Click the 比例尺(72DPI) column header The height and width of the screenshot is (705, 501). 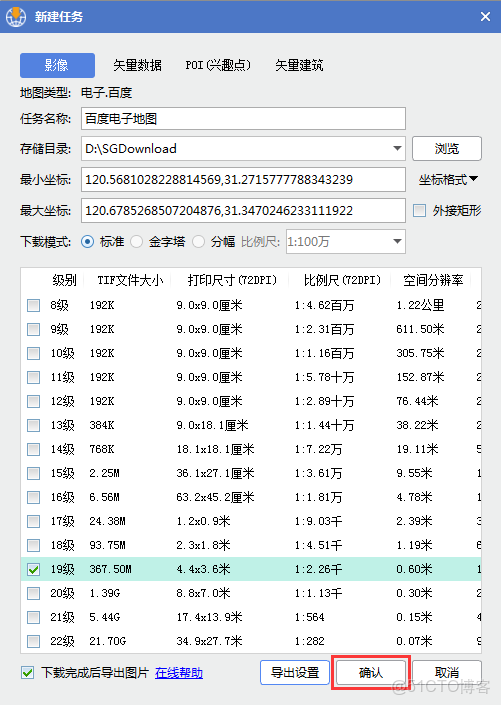tap(342, 281)
